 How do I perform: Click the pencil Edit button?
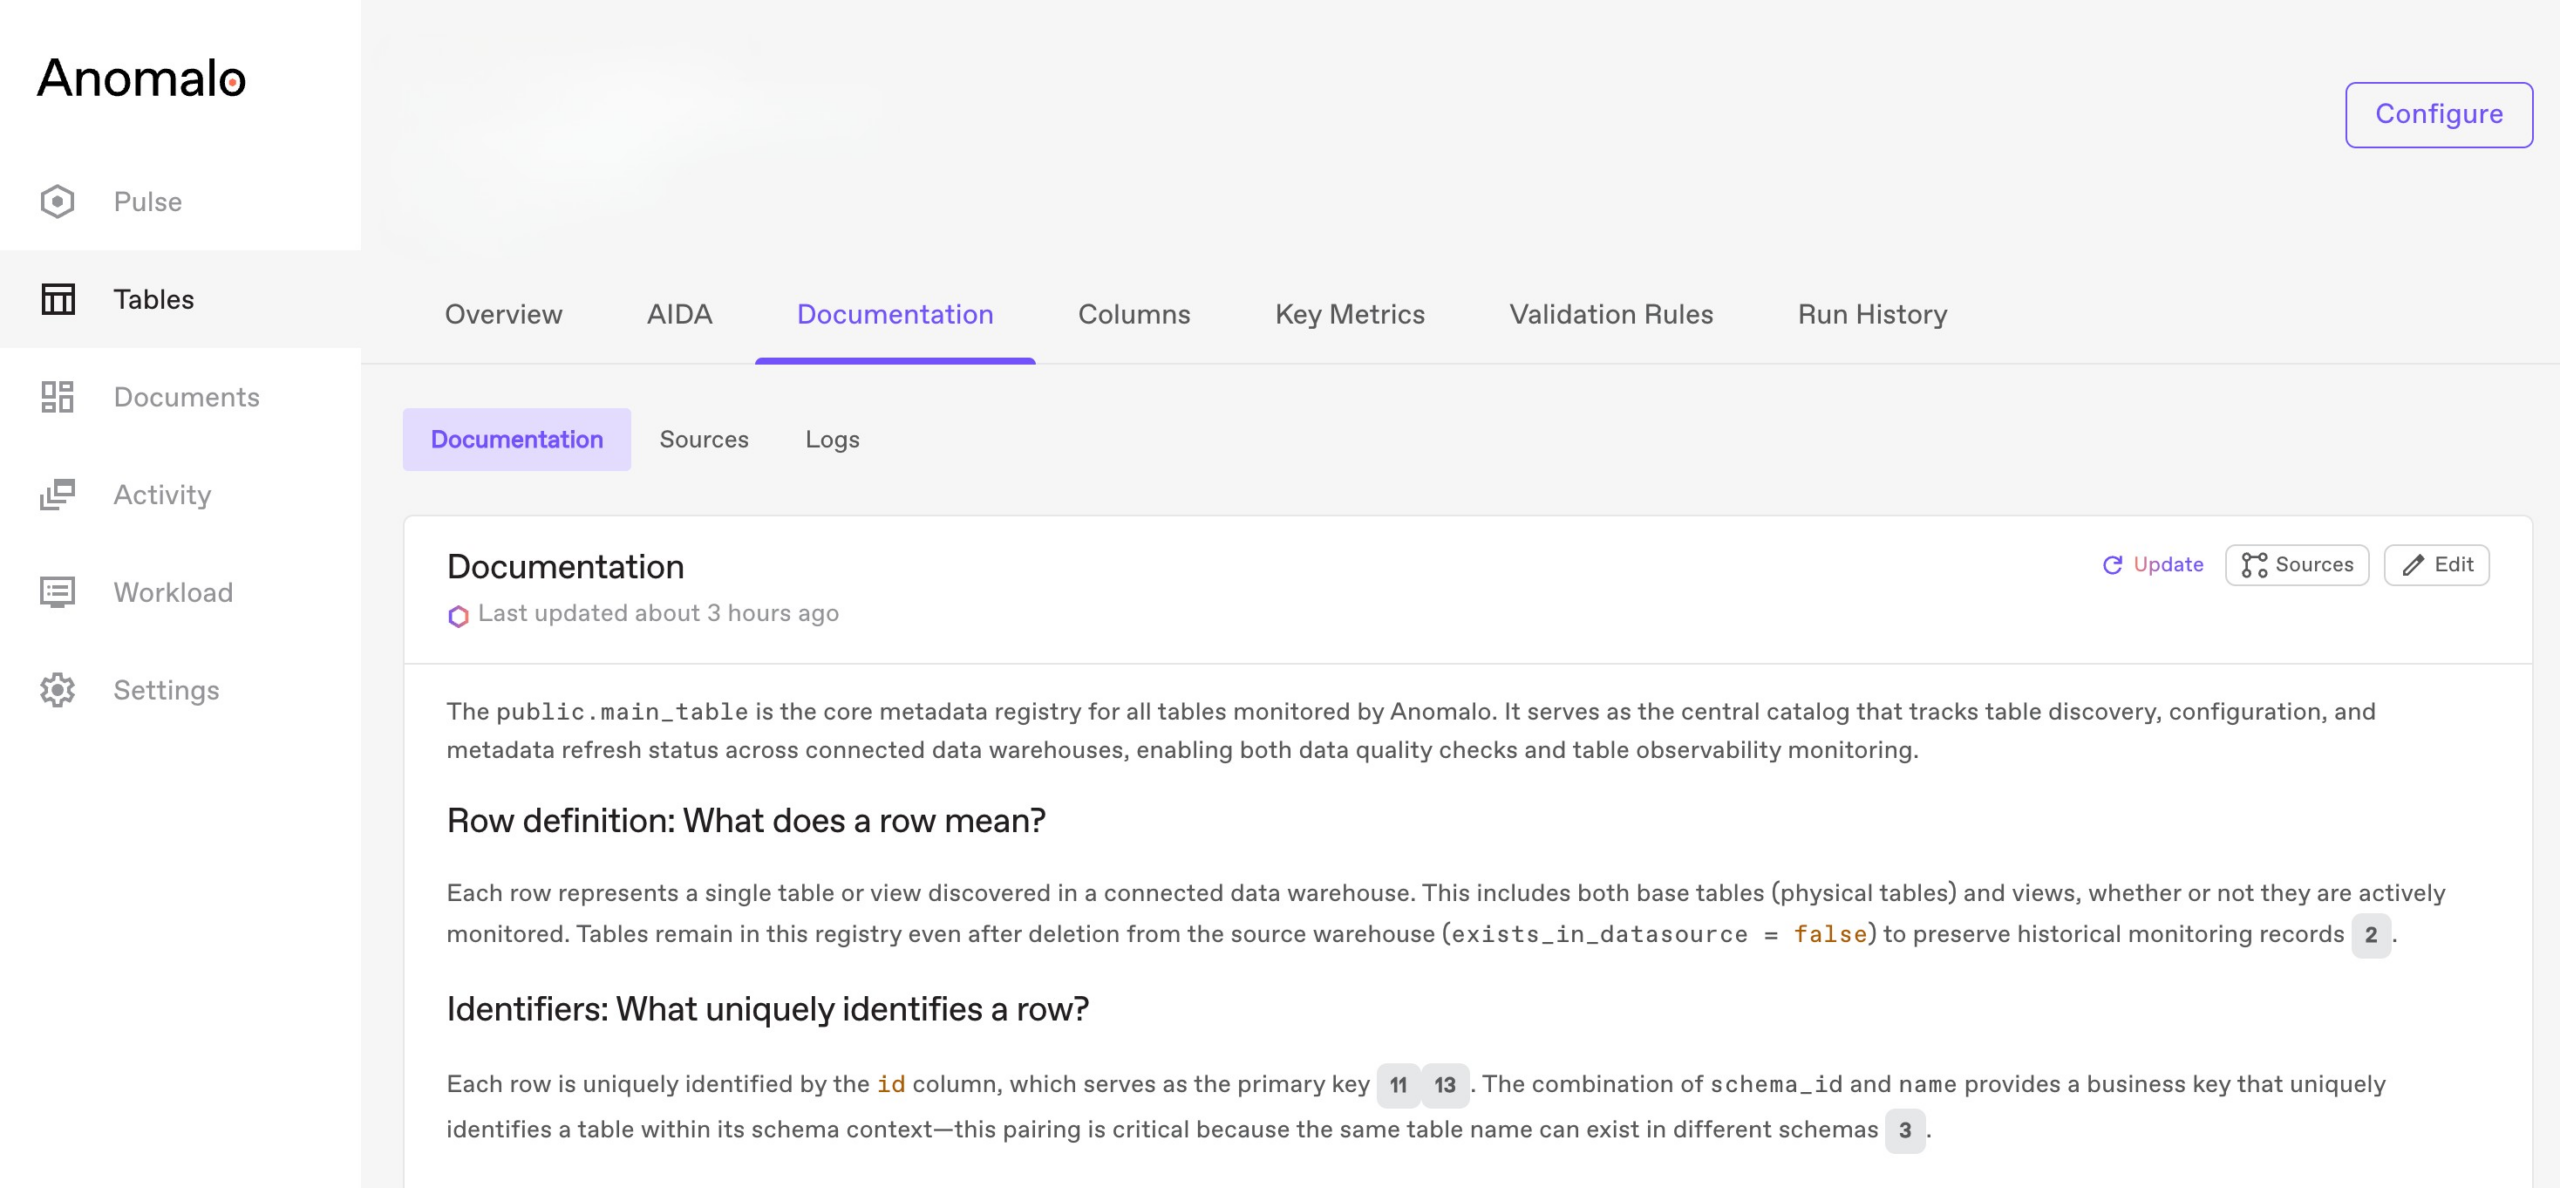pos(2436,565)
